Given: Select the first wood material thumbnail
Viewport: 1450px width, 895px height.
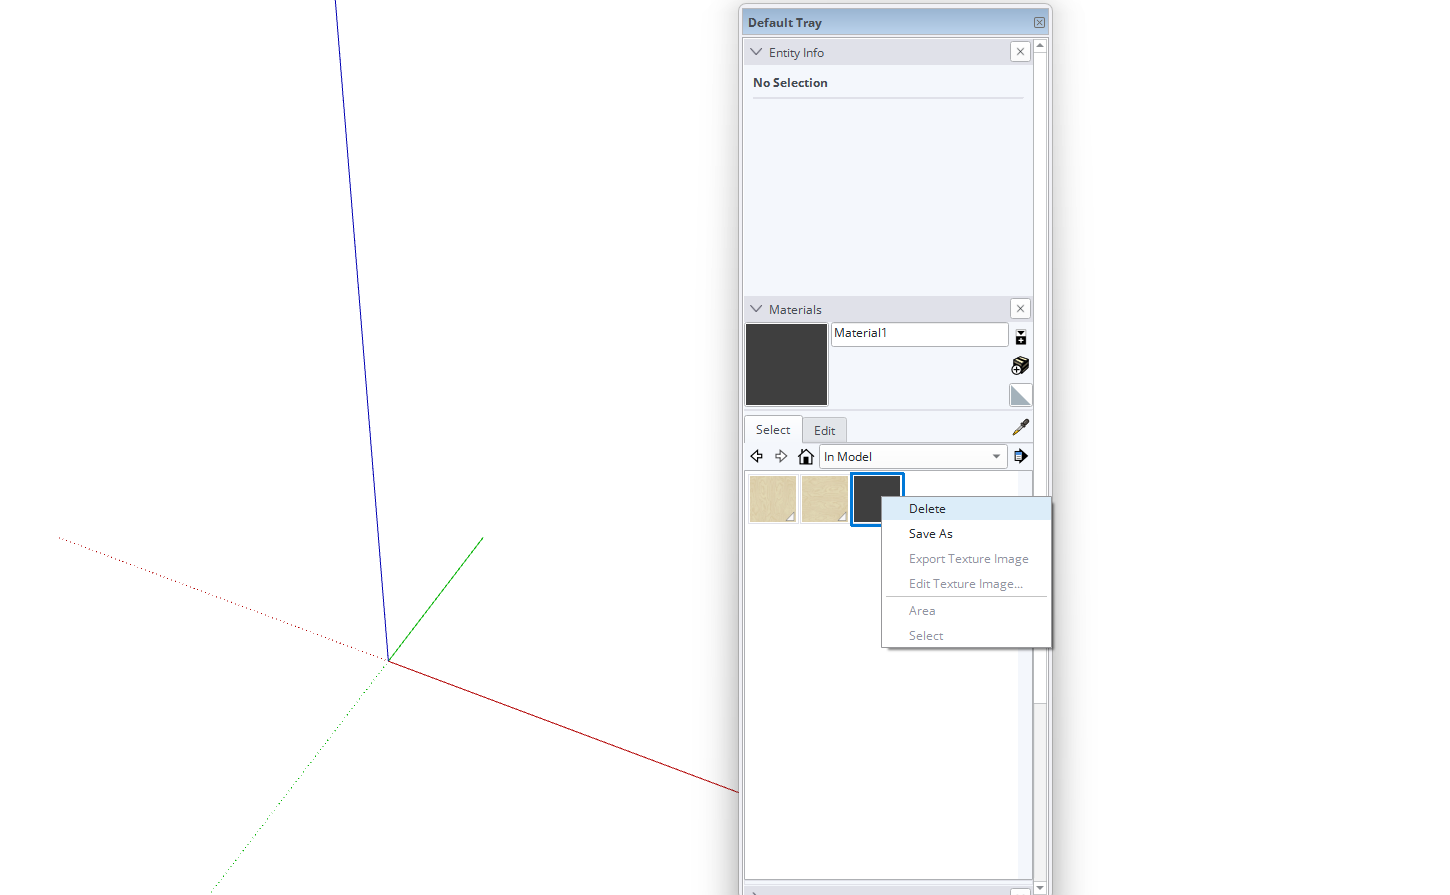Looking at the screenshot, I should click(x=773, y=499).
